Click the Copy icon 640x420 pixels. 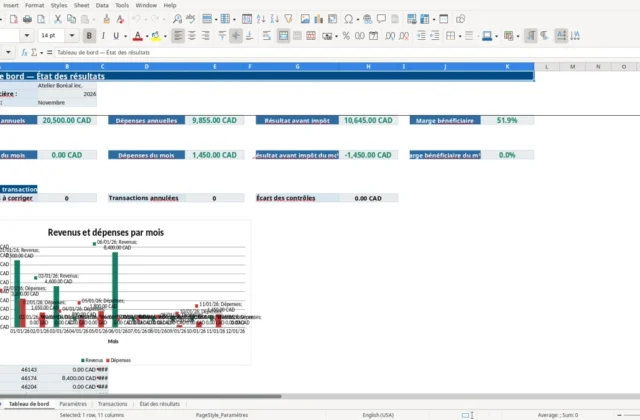pos(71,19)
